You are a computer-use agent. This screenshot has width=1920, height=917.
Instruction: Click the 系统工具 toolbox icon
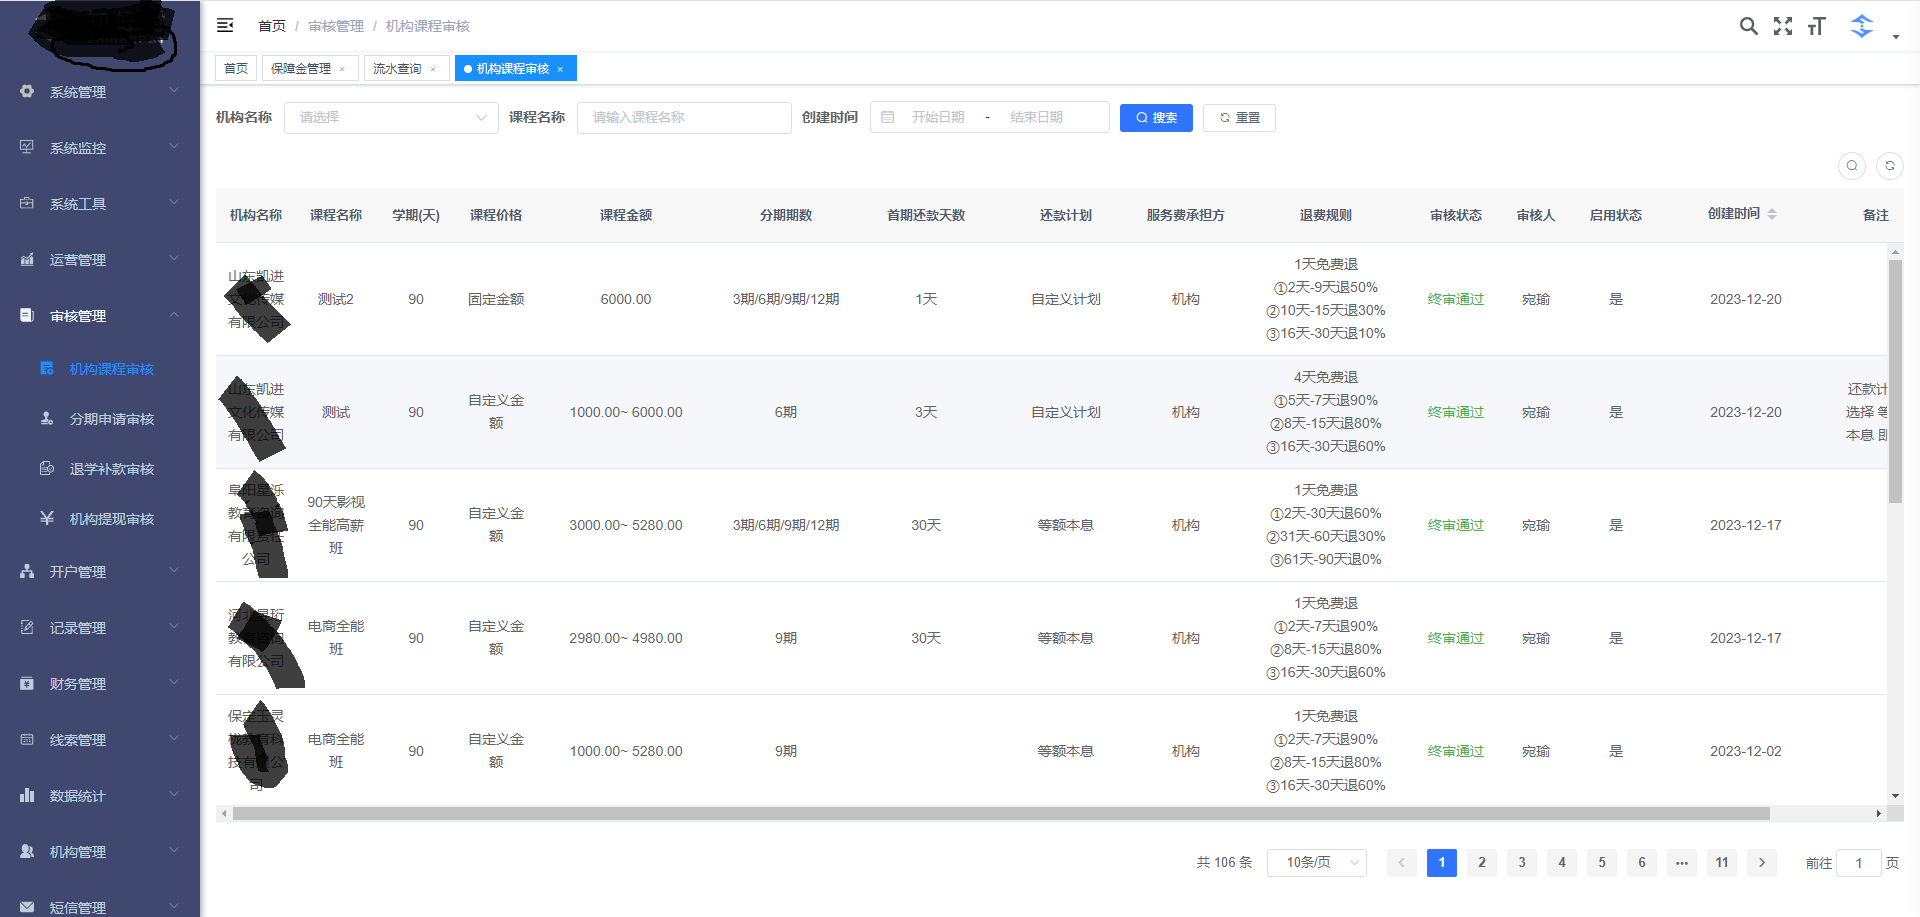[x=27, y=203]
